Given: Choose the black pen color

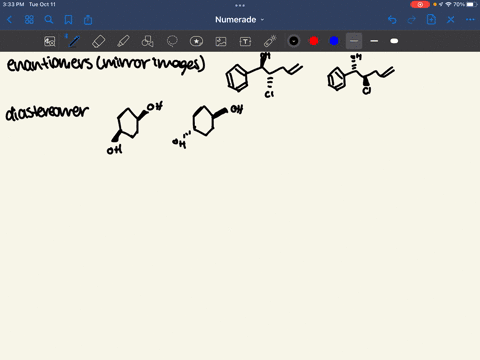Looking at the screenshot, I should pyautogui.click(x=294, y=41).
